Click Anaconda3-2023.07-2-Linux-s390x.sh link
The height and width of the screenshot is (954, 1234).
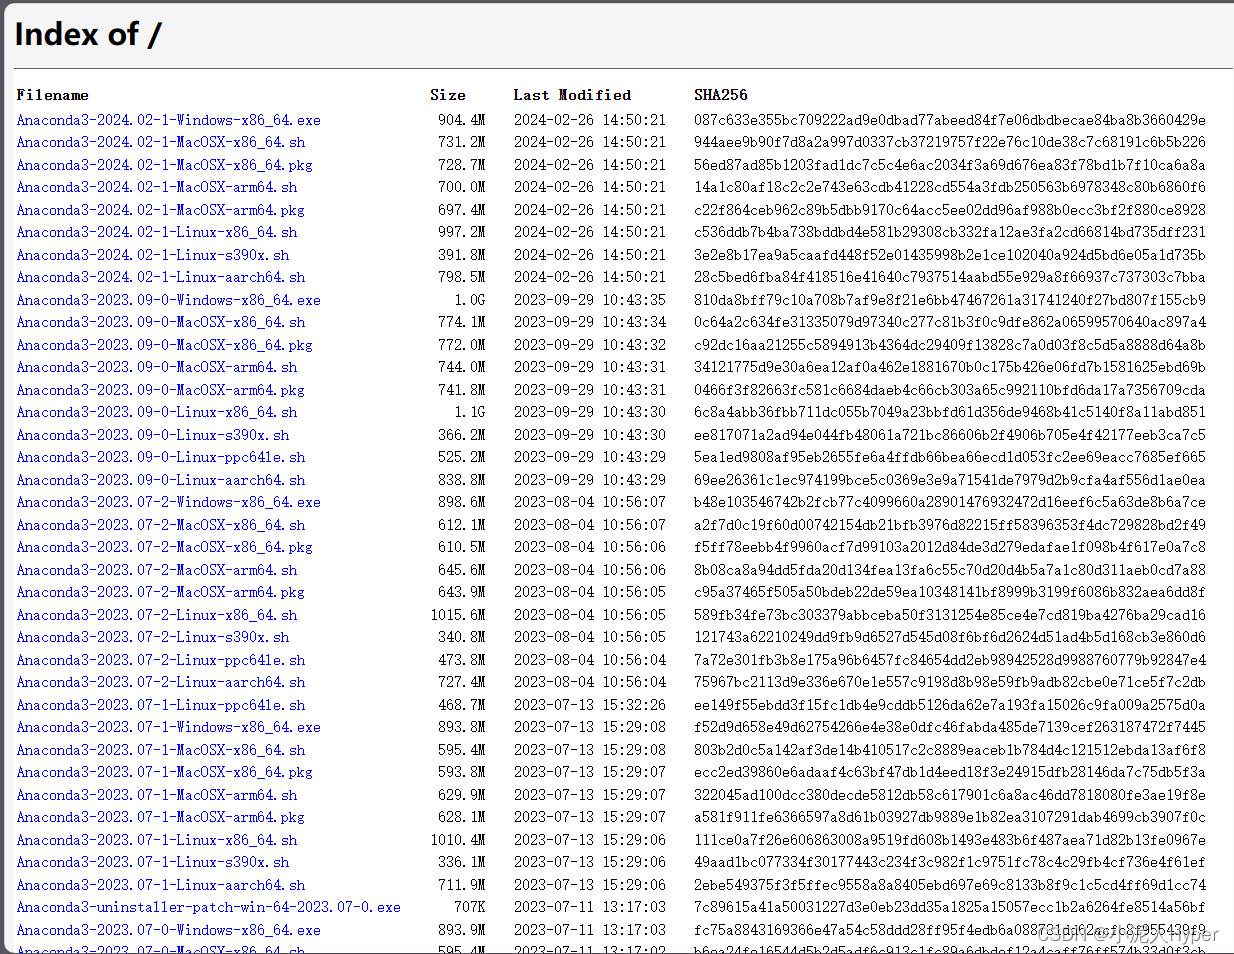[152, 637]
